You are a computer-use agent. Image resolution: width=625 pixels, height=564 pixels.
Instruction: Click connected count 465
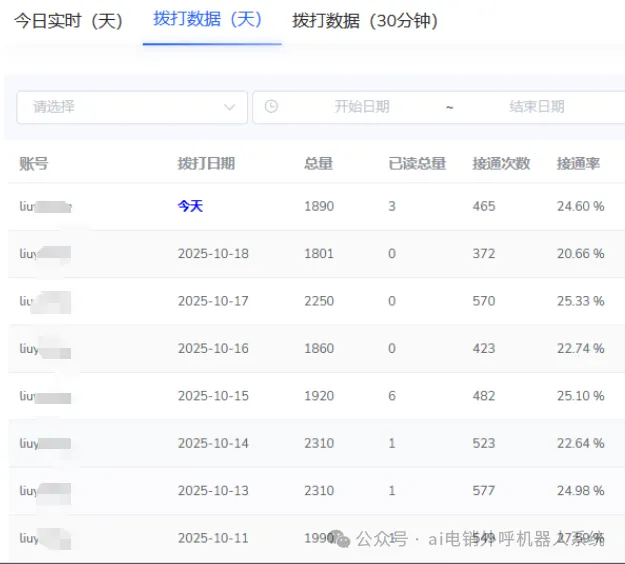point(484,206)
